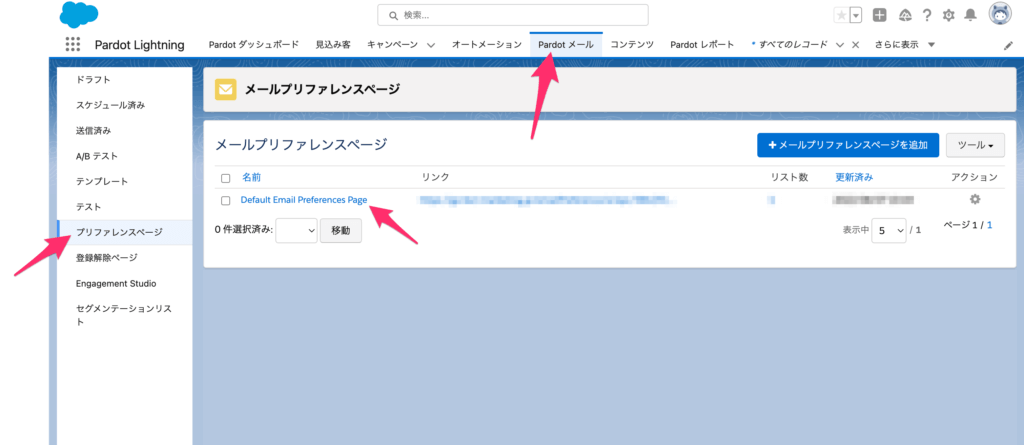Viewport: 1024px width, 445px height.
Task: Open the Default Email Preferences Page link
Action: pos(304,200)
